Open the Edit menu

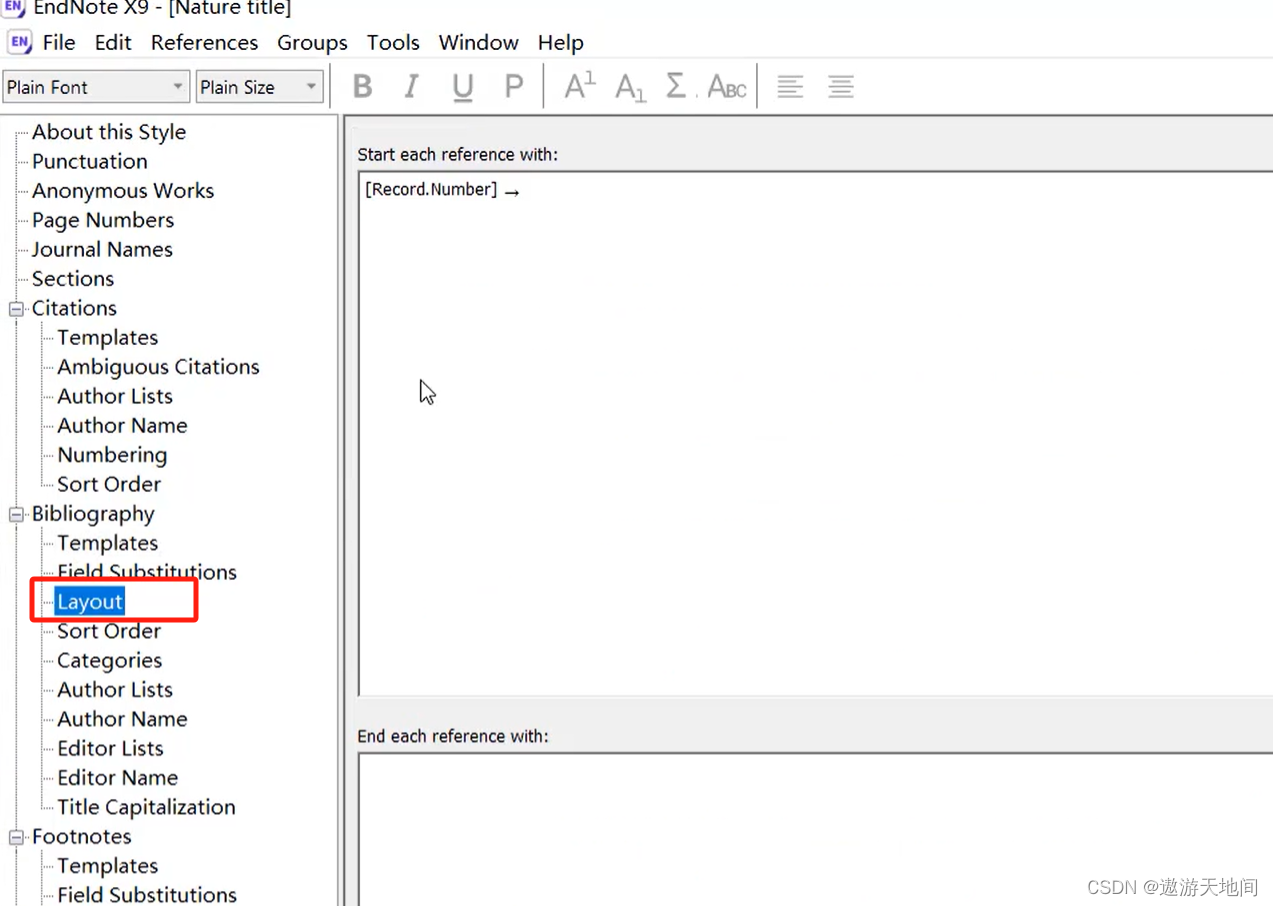coord(113,43)
